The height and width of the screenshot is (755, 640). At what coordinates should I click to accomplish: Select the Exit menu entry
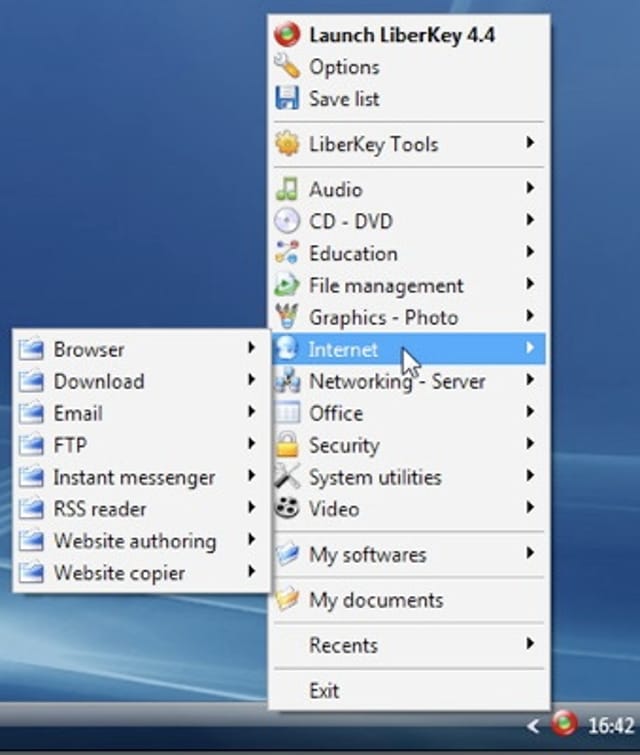(x=409, y=690)
